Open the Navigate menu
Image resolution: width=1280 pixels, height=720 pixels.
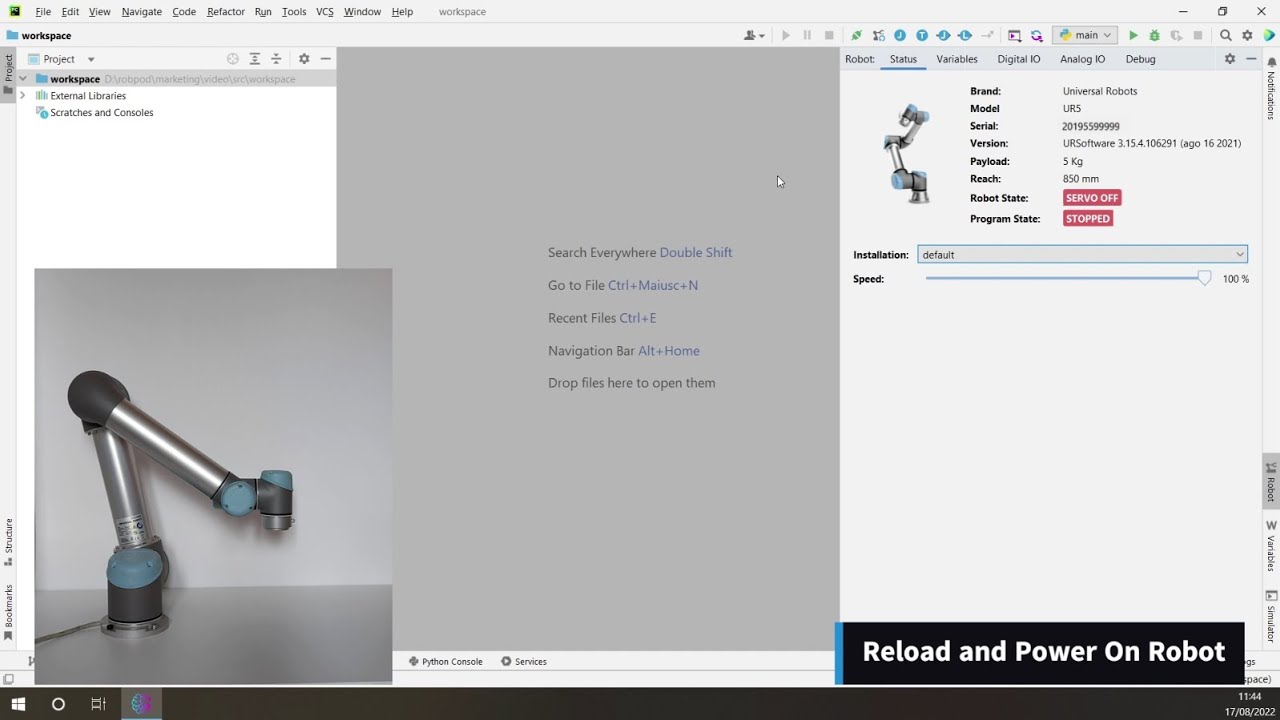tap(142, 12)
